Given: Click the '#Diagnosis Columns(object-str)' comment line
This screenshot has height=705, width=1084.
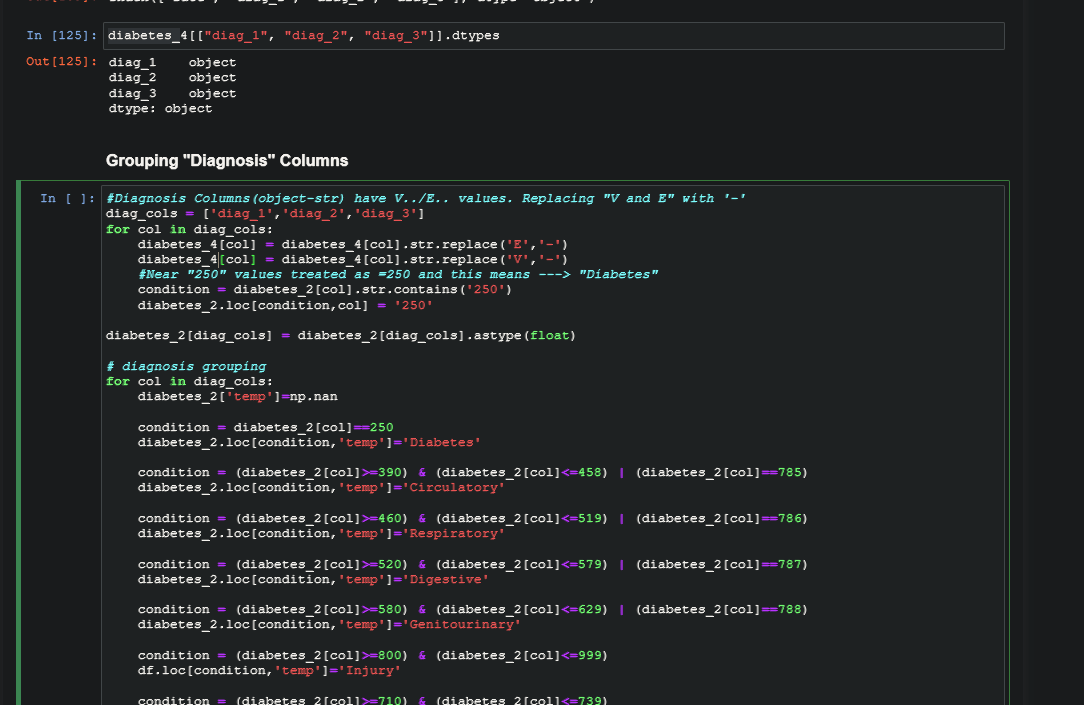Looking at the screenshot, I should pos(426,198).
